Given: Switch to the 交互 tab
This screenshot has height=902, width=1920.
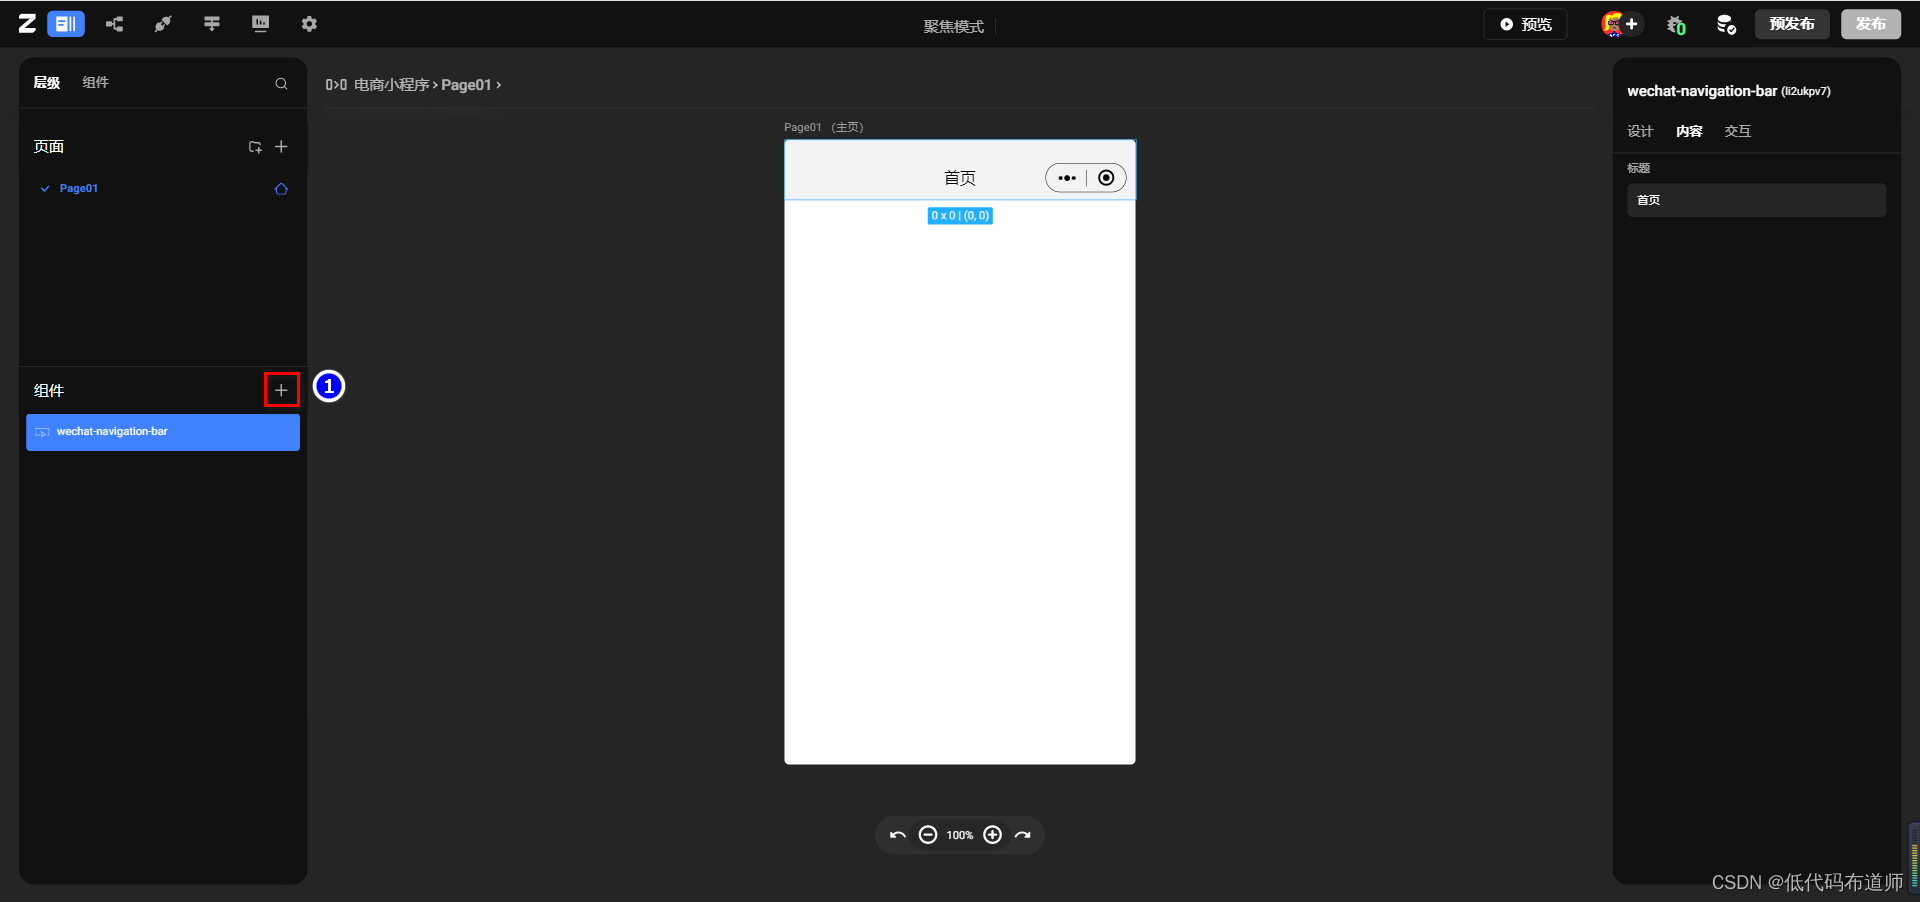Looking at the screenshot, I should click(x=1737, y=131).
